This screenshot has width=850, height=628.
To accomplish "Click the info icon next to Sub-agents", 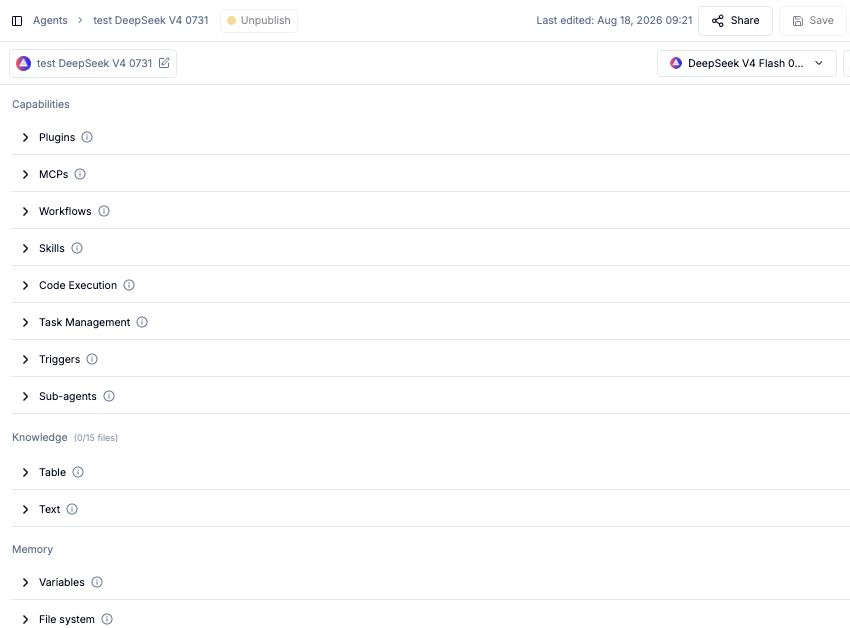I will pos(108,396).
